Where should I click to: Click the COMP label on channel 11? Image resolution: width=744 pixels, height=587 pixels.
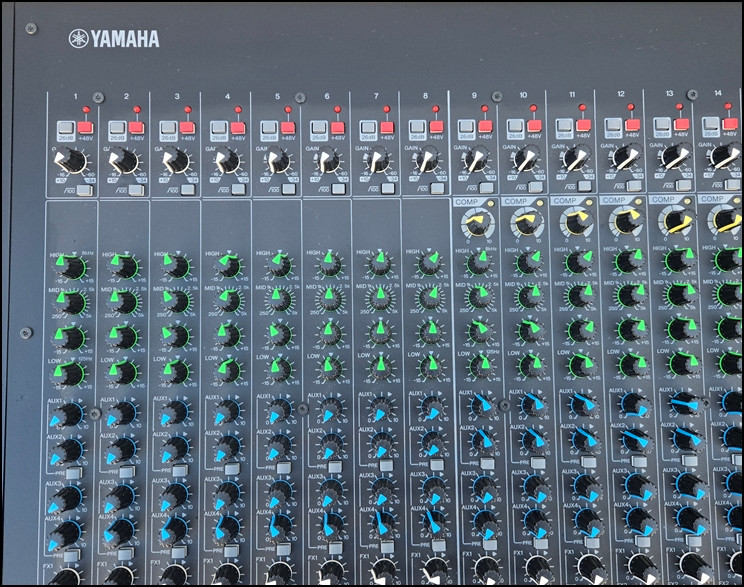tap(565, 201)
